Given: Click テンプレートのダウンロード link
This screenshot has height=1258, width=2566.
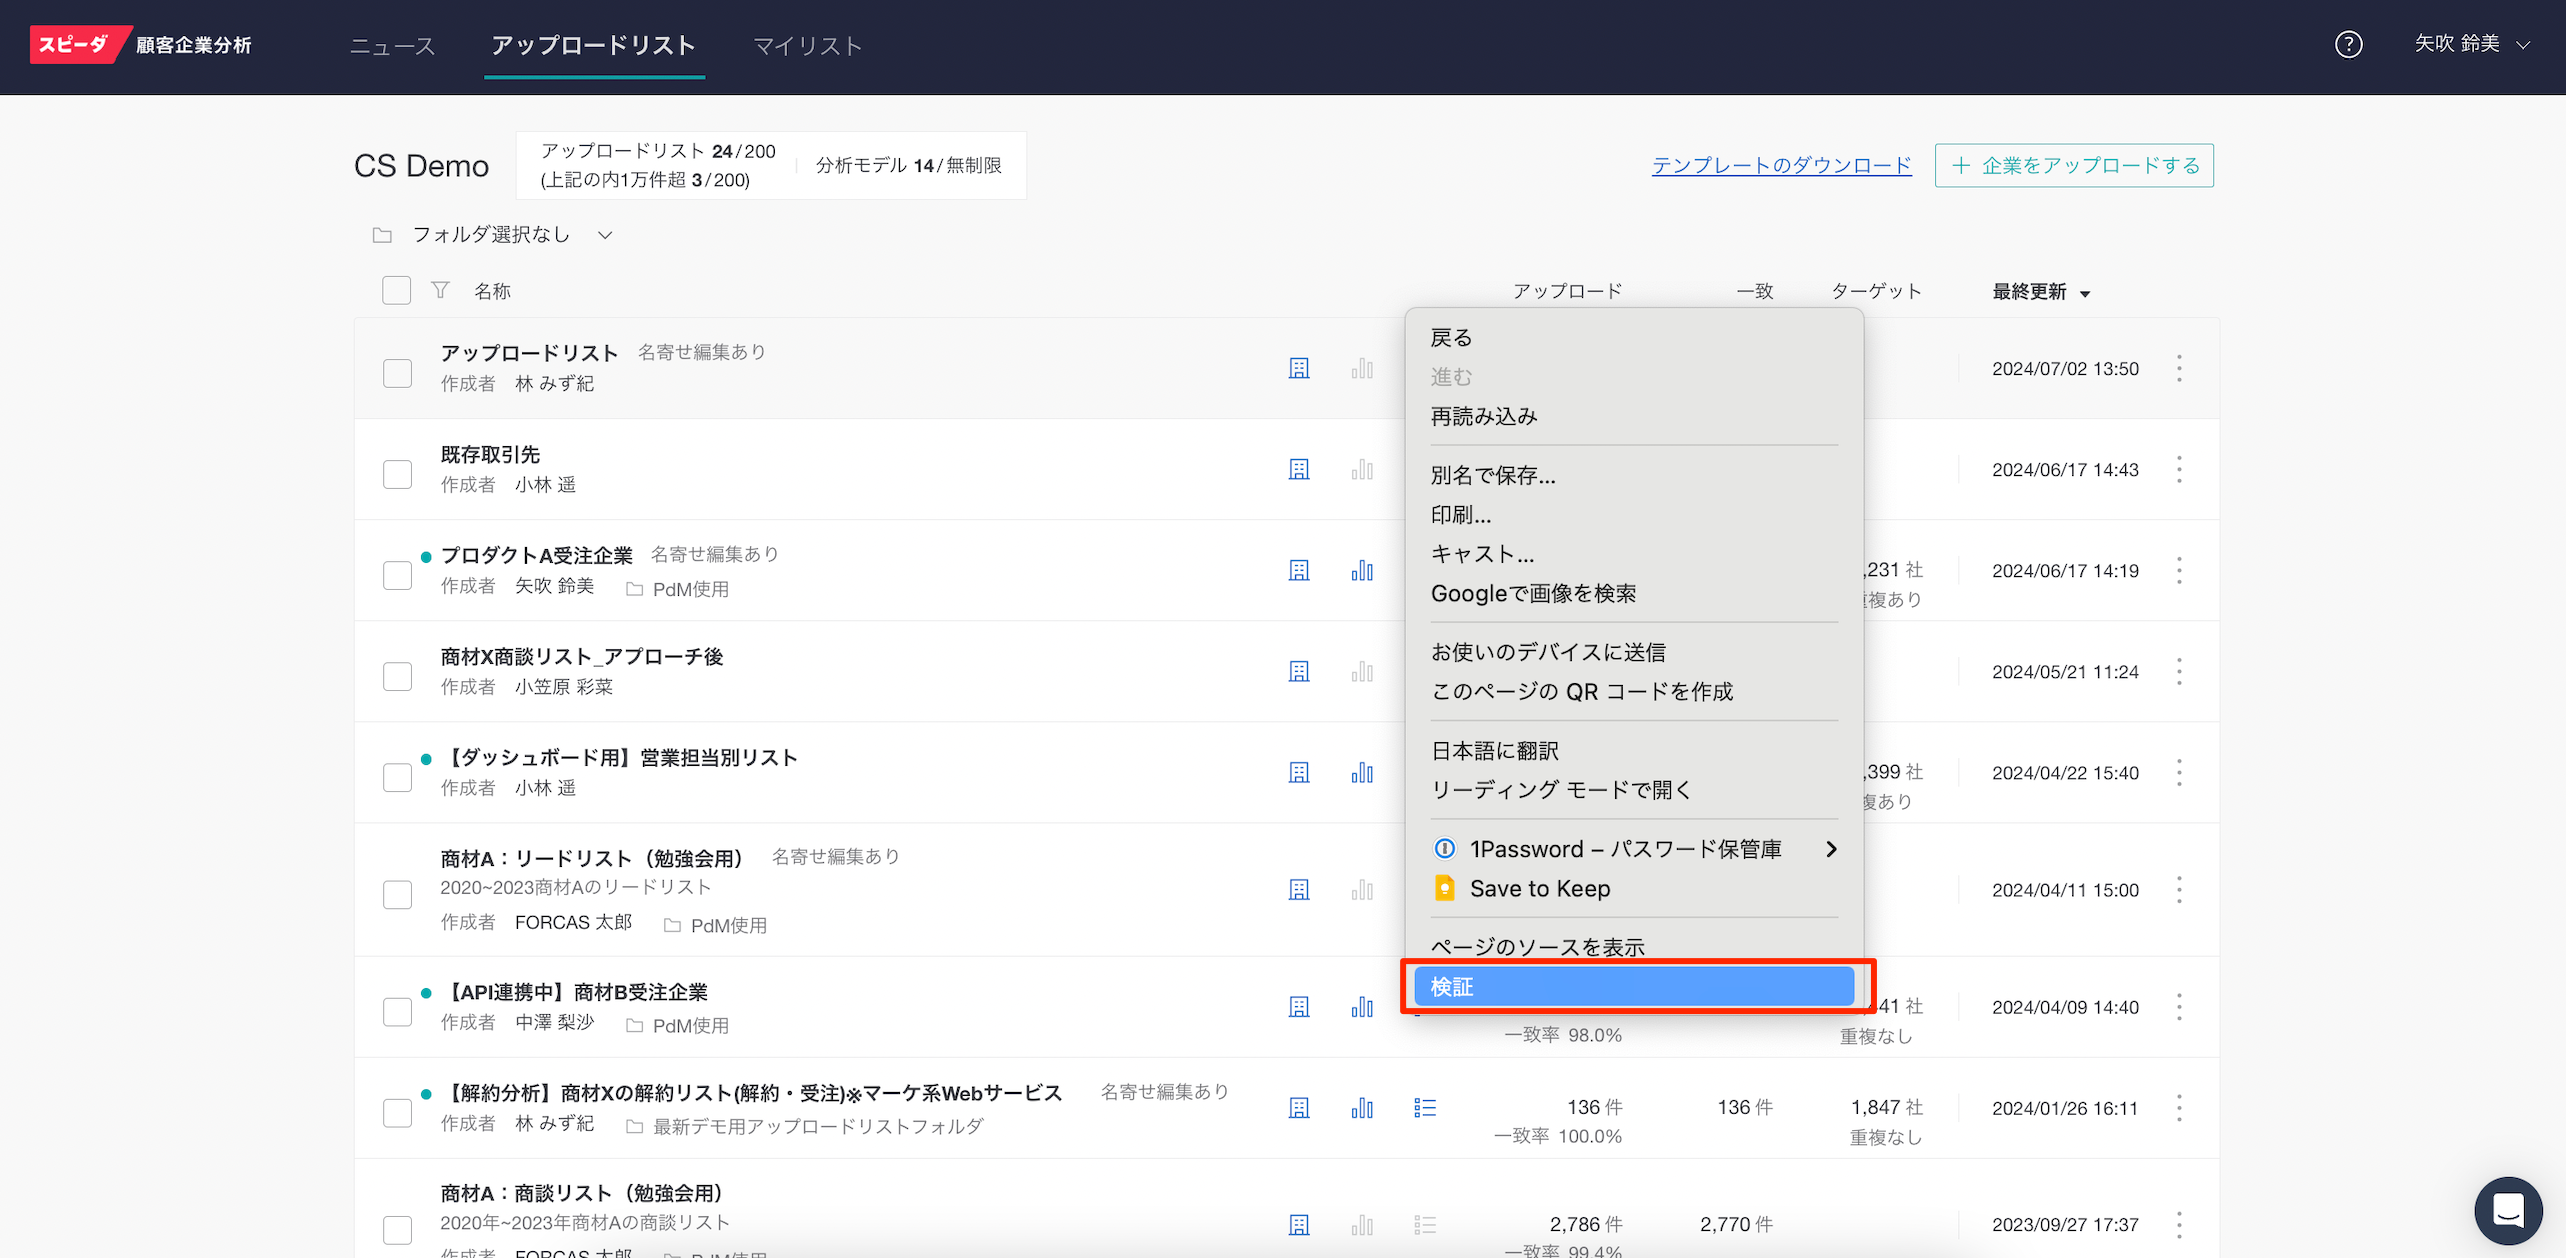Looking at the screenshot, I should (1781, 165).
